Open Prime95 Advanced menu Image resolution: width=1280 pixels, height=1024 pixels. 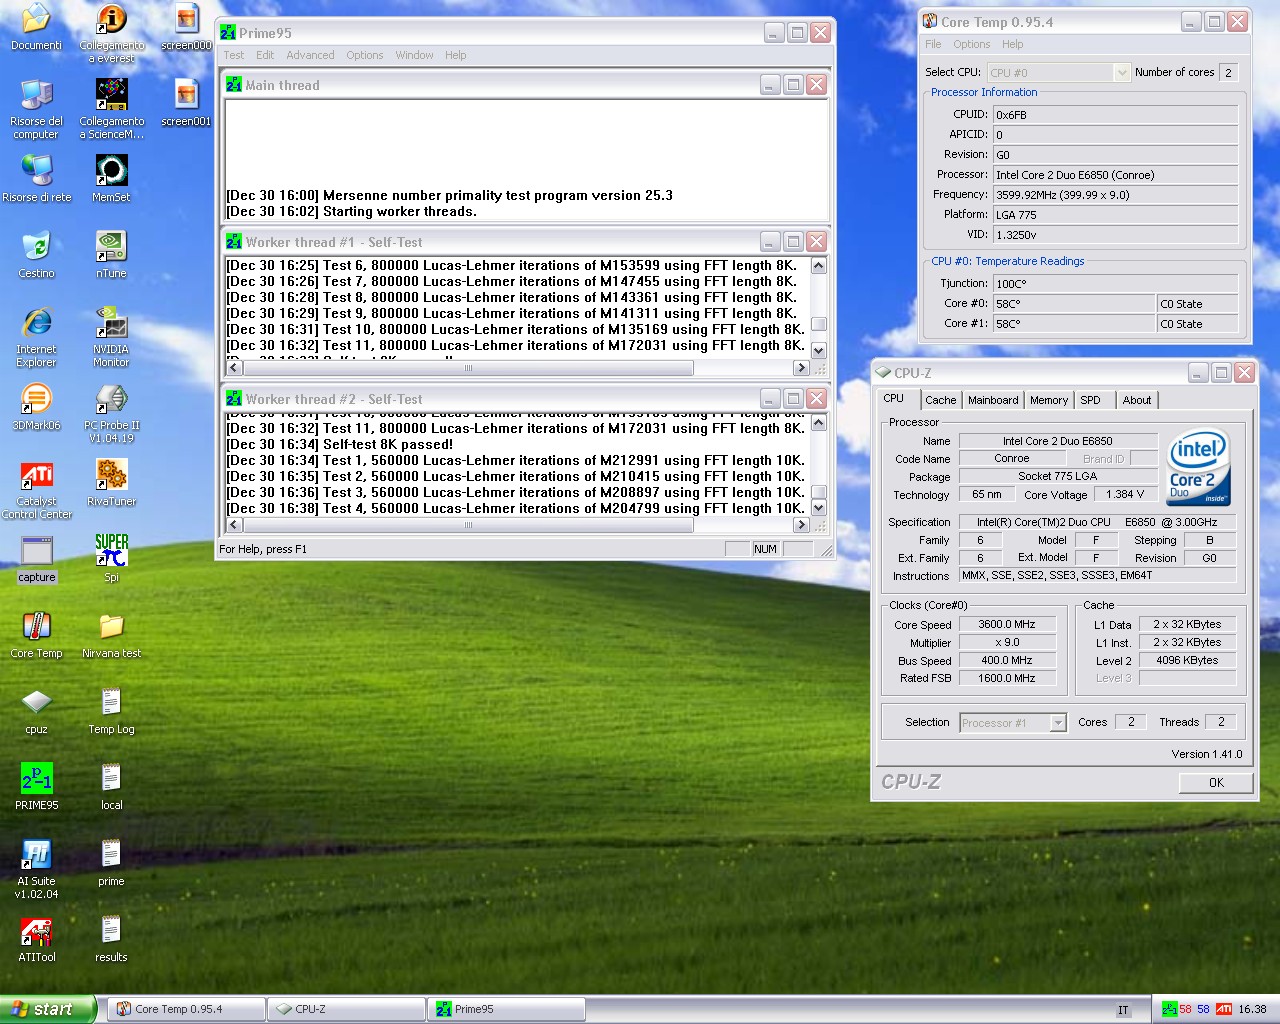click(x=310, y=55)
